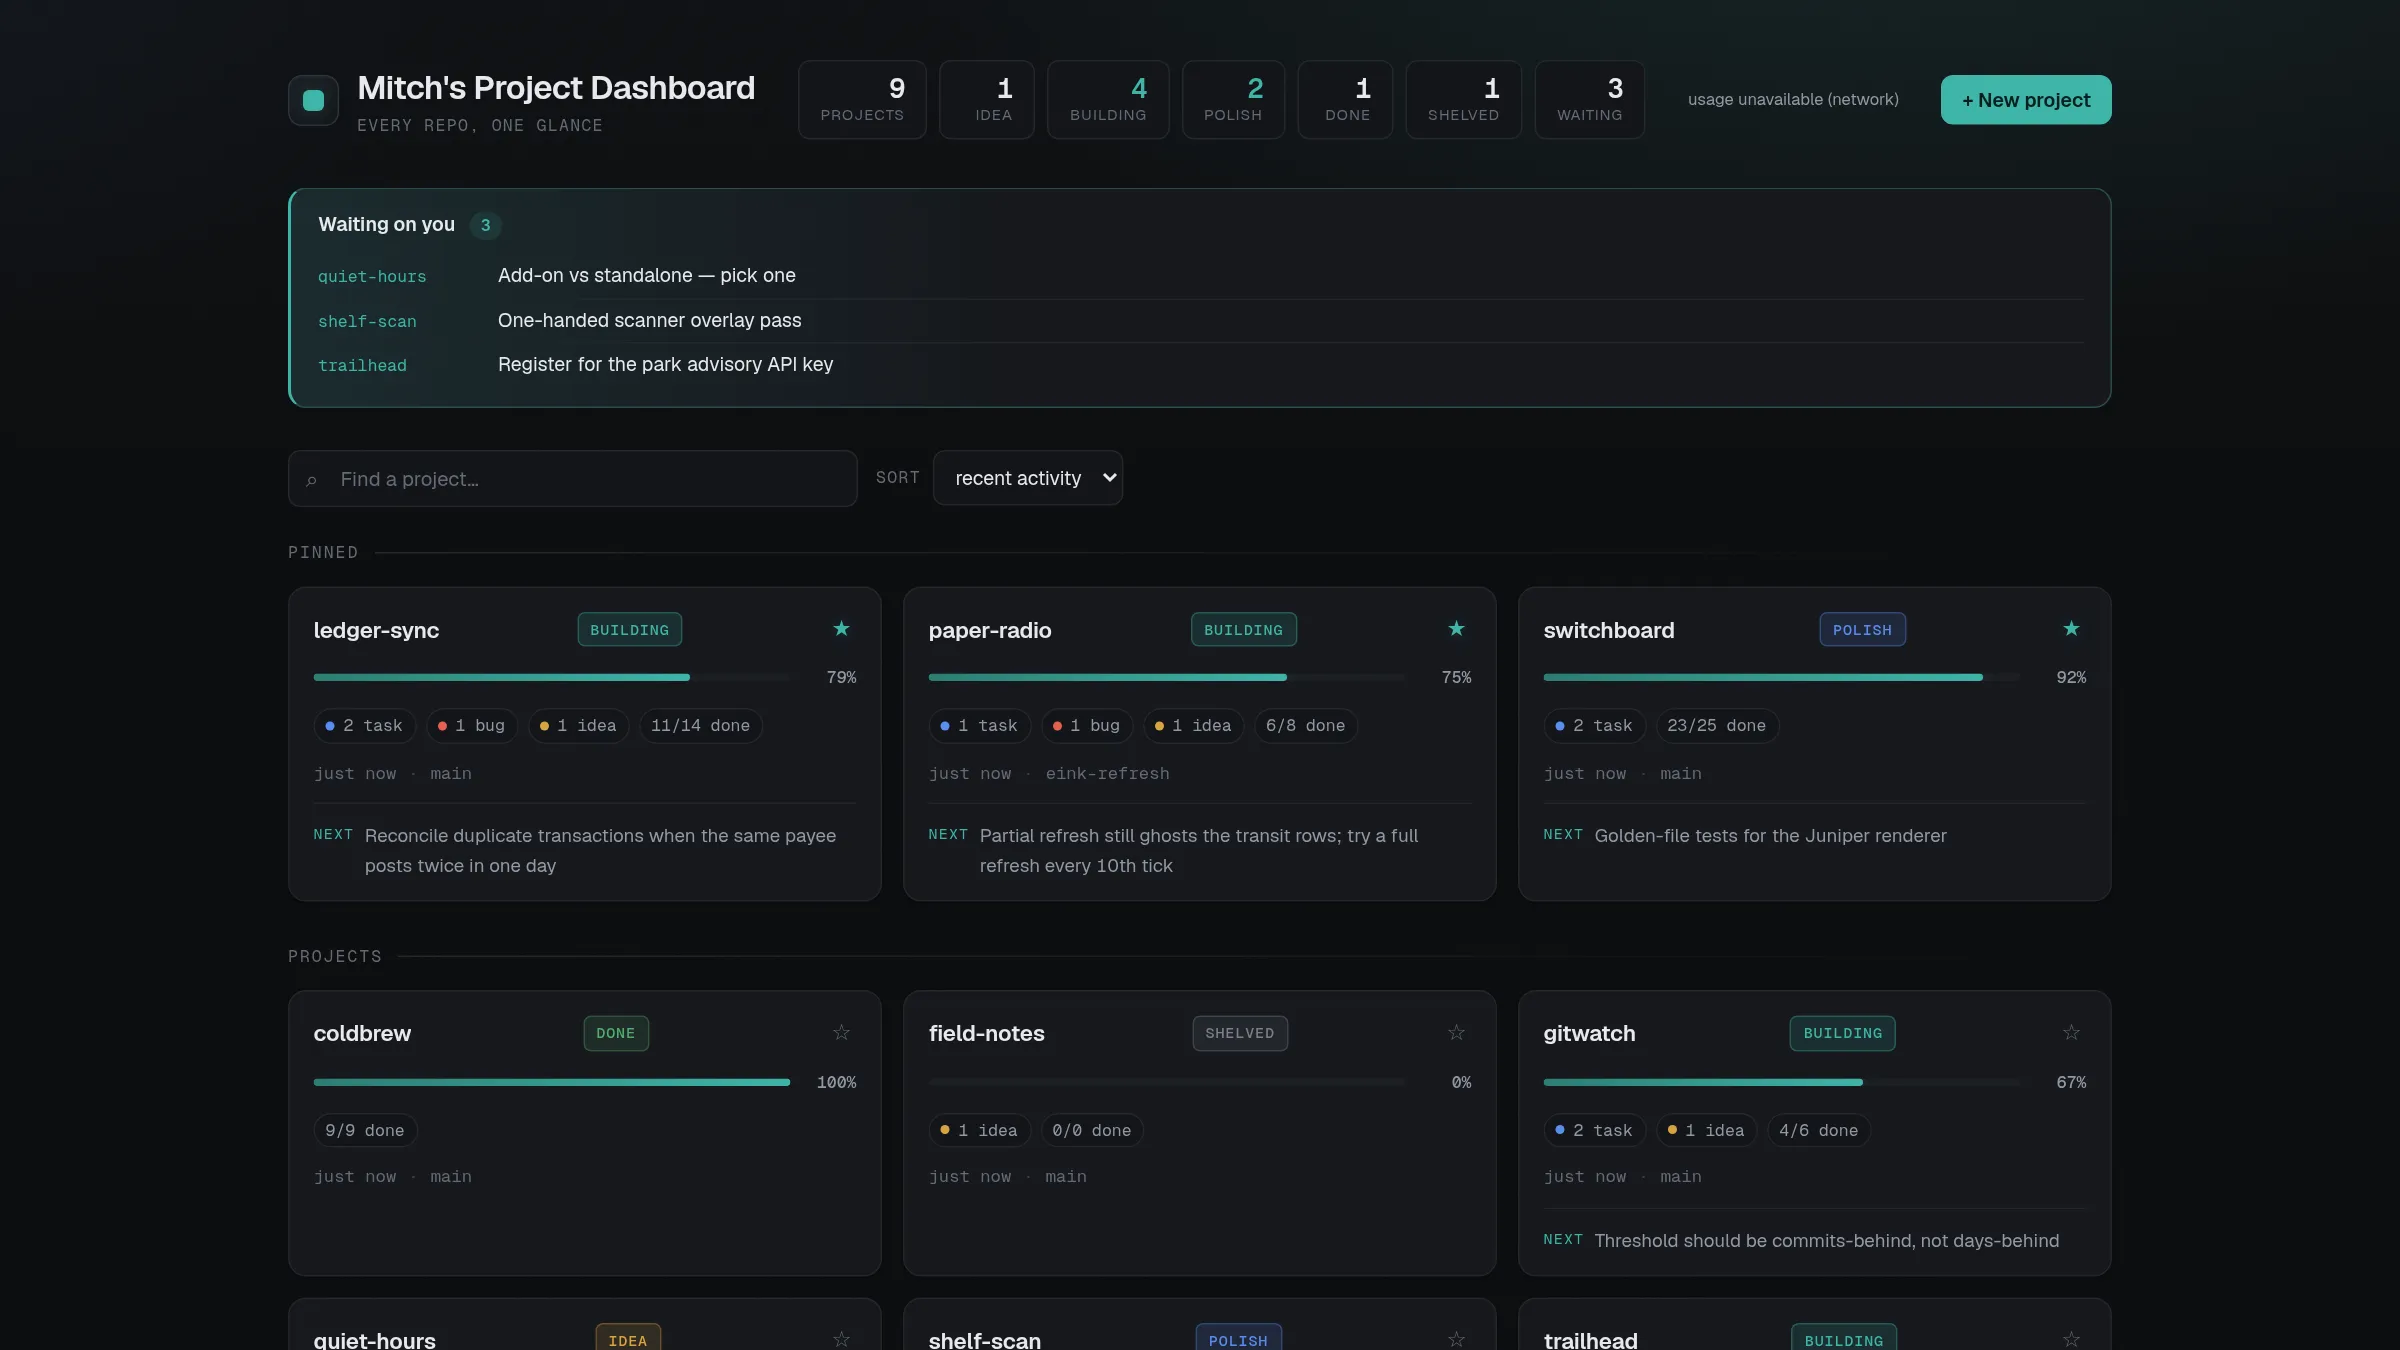Click 'One-handed scanner overlay pass' item
Image resolution: width=2400 pixels, height=1350 pixels.
tap(650, 320)
